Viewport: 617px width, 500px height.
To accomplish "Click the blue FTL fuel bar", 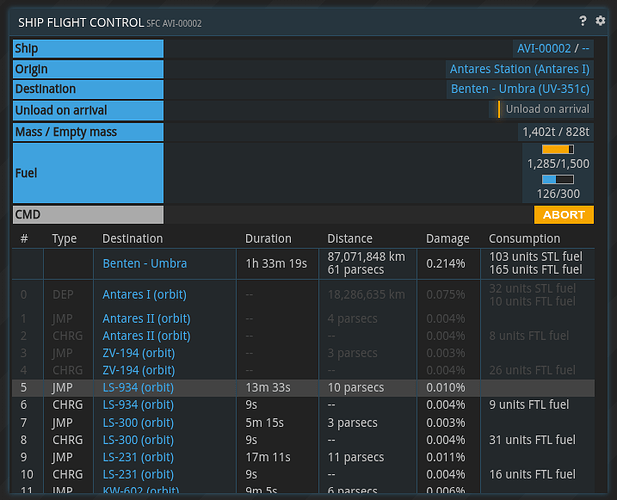I will pyautogui.click(x=558, y=179).
